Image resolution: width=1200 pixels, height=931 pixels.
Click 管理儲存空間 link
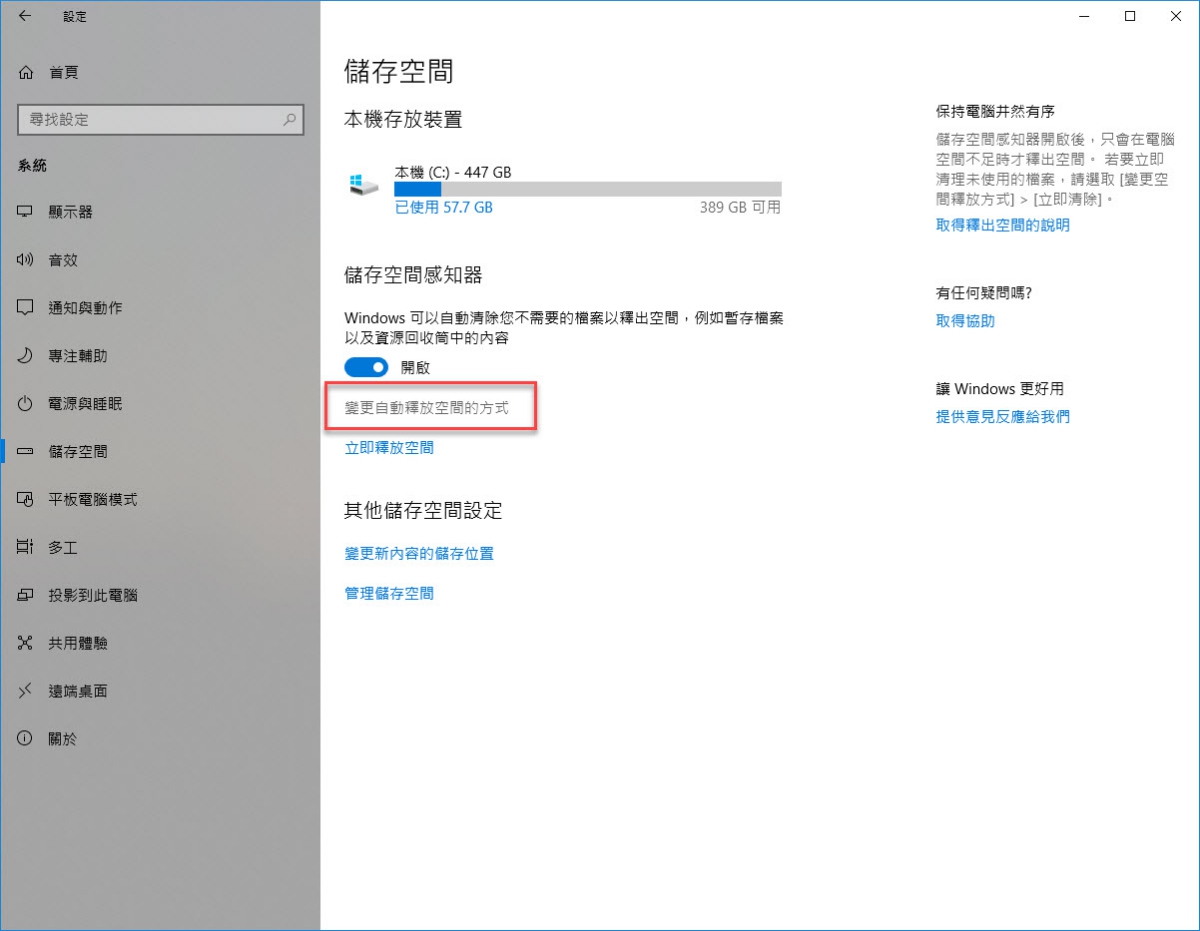(389, 593)
